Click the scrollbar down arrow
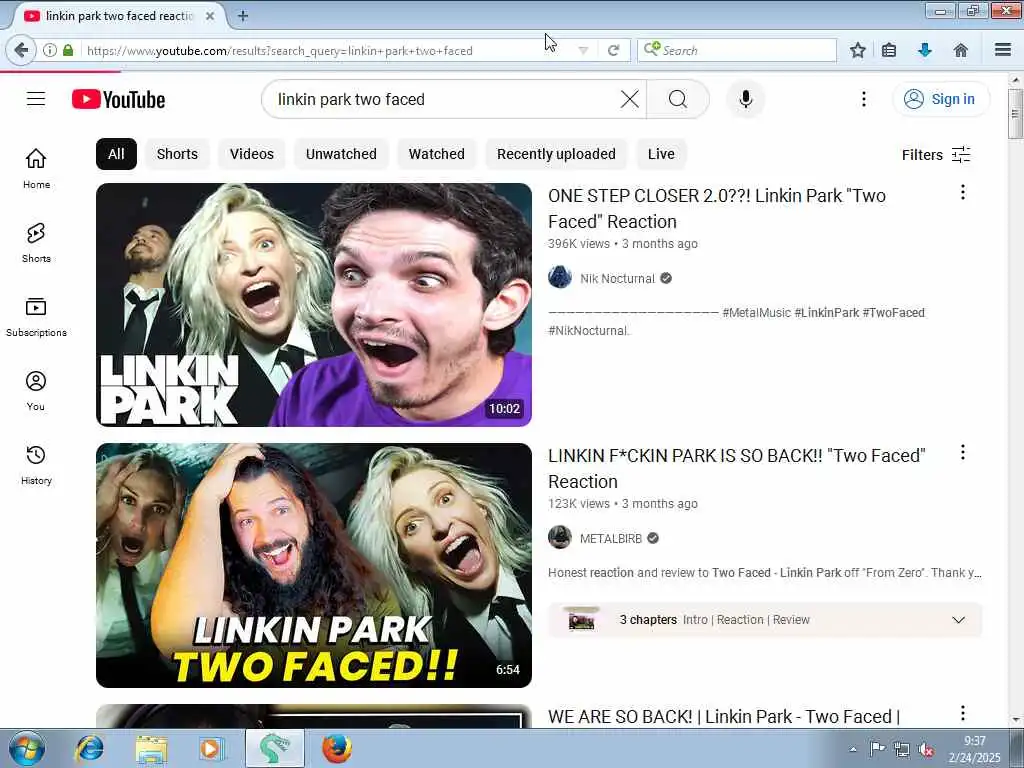1024x768 pixels. (x=1015, y=720)
